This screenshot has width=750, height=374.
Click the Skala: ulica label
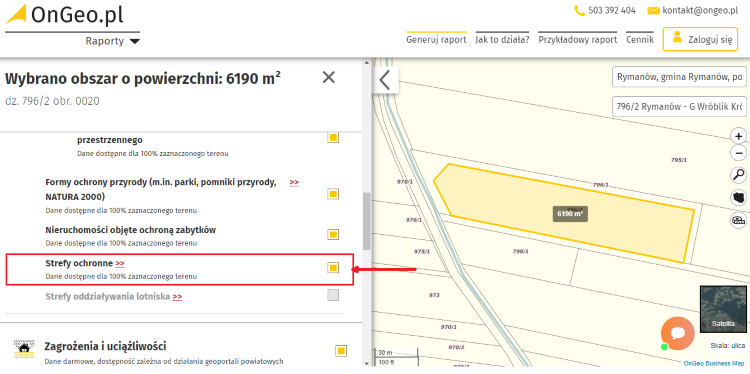pos(728,346)
